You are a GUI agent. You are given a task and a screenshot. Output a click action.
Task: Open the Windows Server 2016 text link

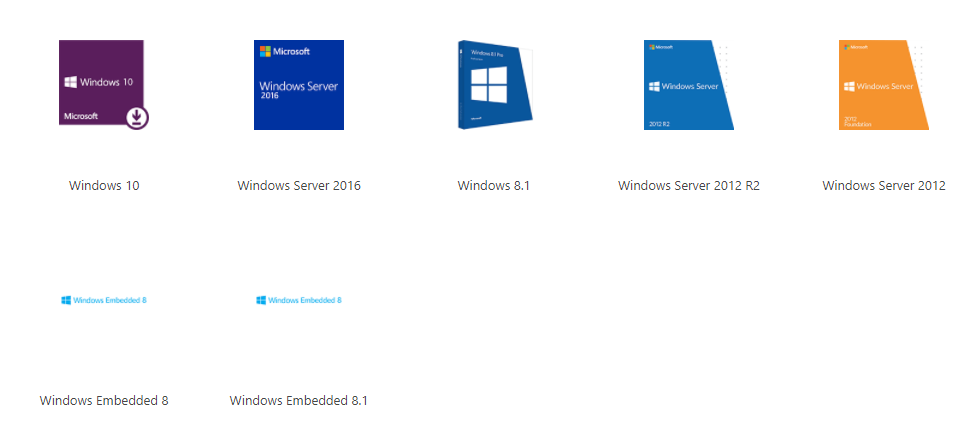click(x=299, y=185)
